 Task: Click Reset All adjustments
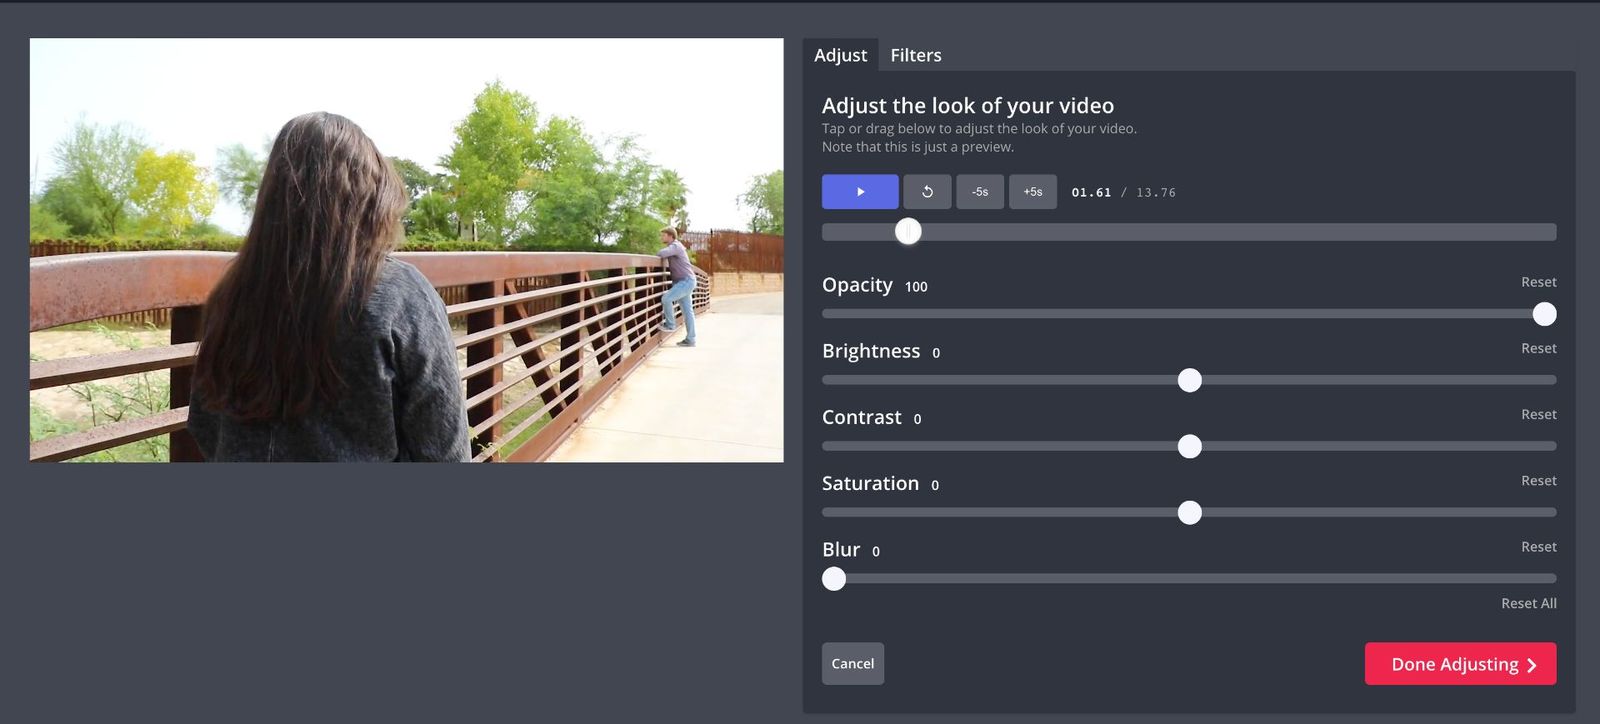coord(1528,603)
